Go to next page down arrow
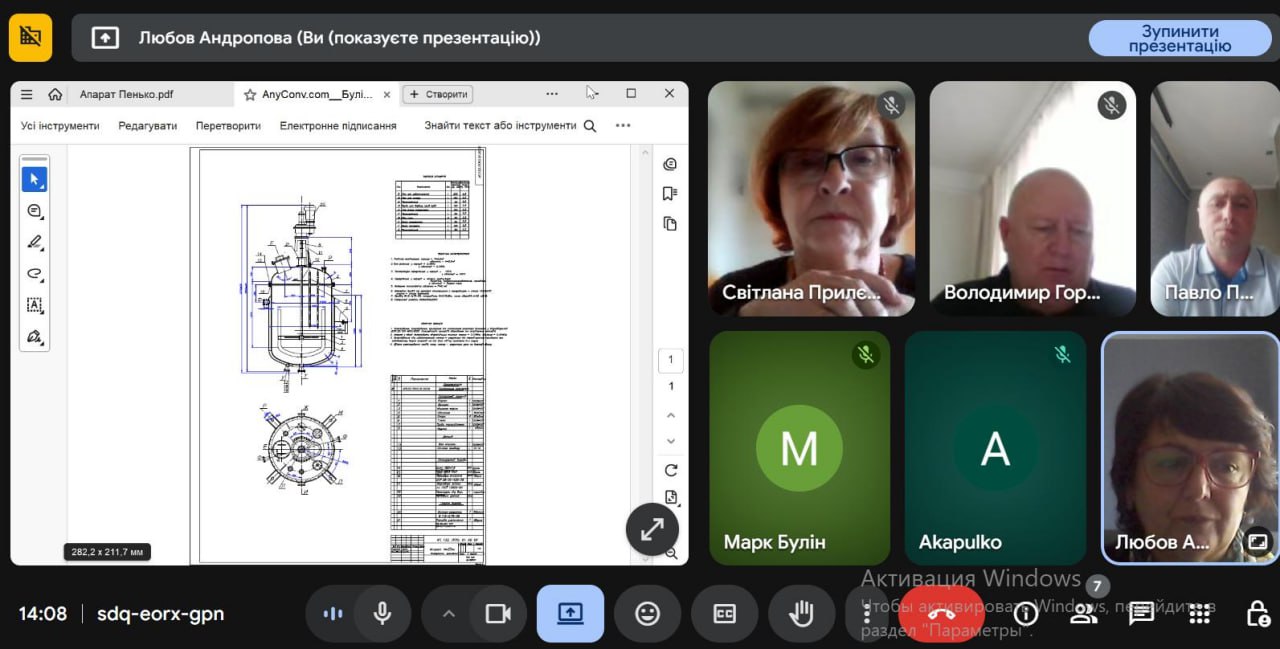Viewport: 1280px width, 649px height. click(x=671, y=441)
